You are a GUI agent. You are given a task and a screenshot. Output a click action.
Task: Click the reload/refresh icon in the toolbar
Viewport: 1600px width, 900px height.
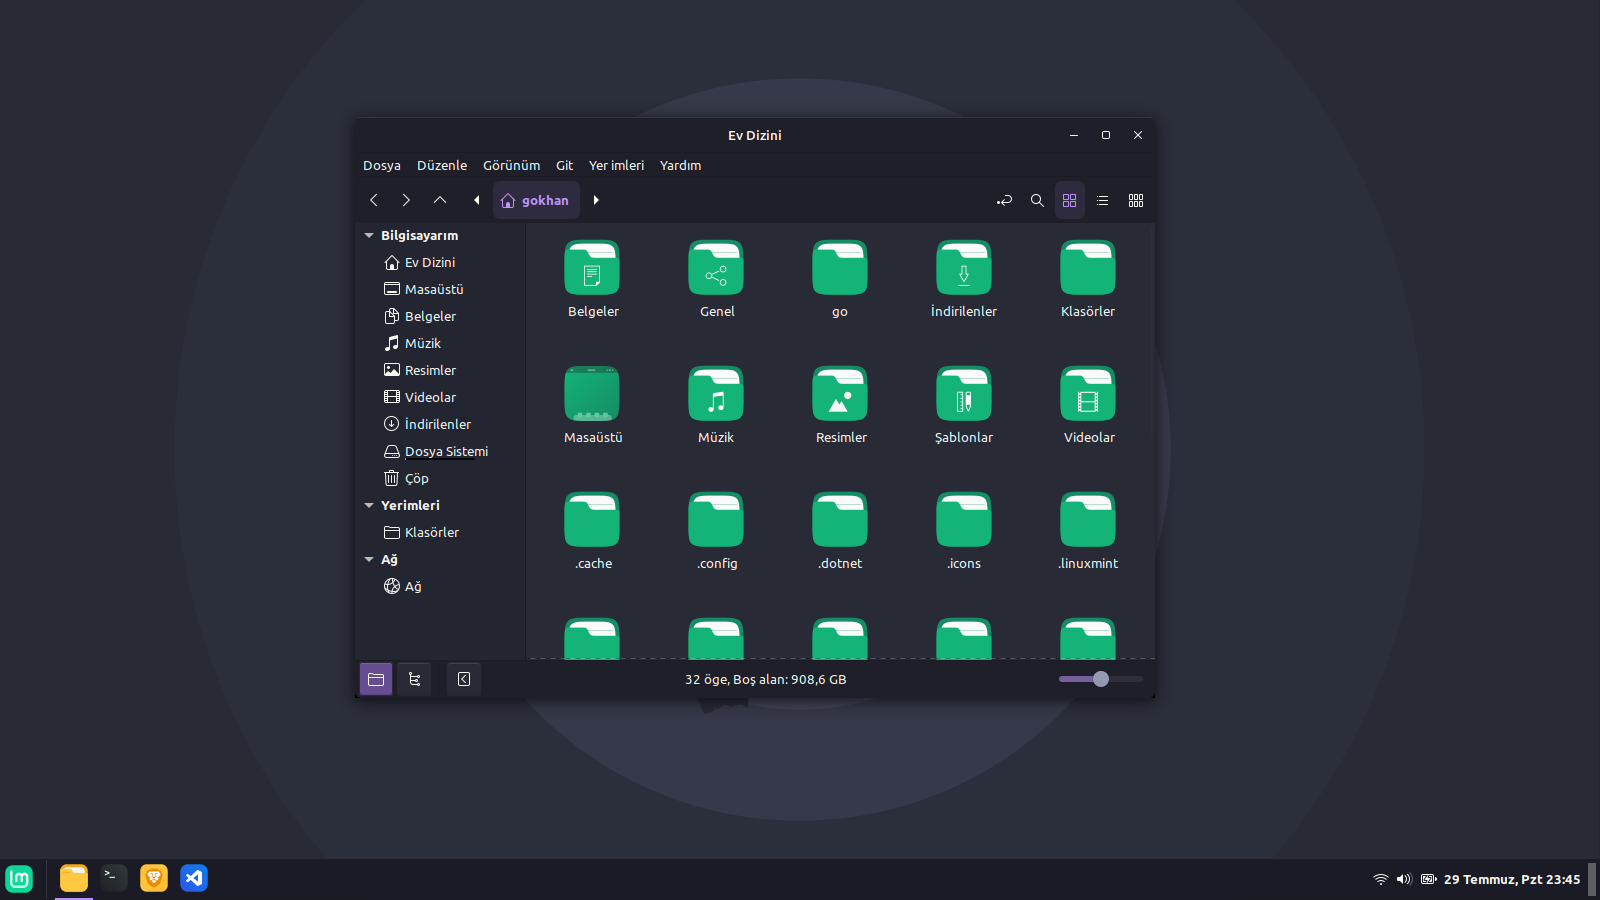(1004, 200)
